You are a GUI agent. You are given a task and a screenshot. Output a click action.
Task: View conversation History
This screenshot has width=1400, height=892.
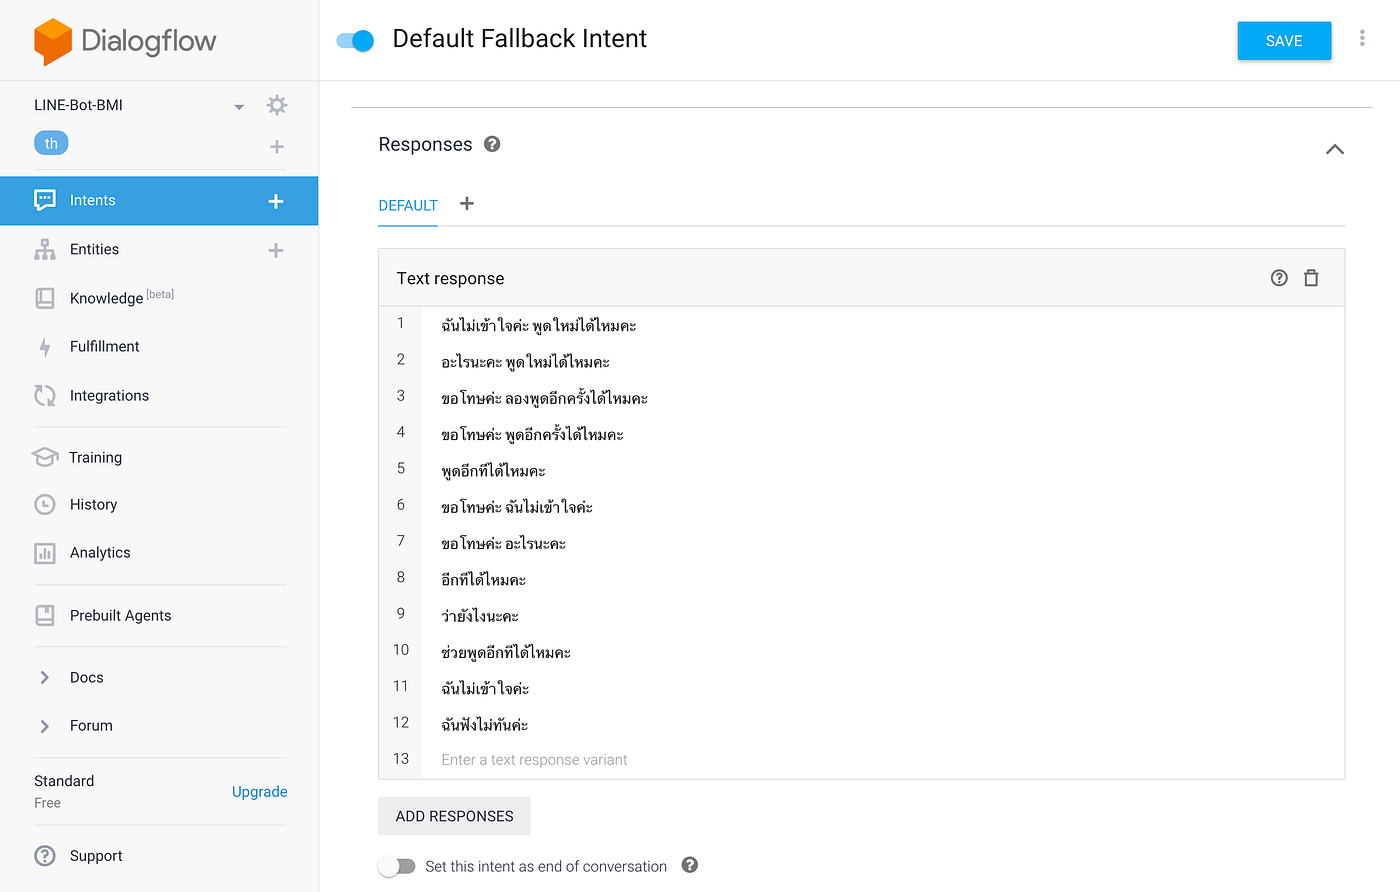point(92,504)
